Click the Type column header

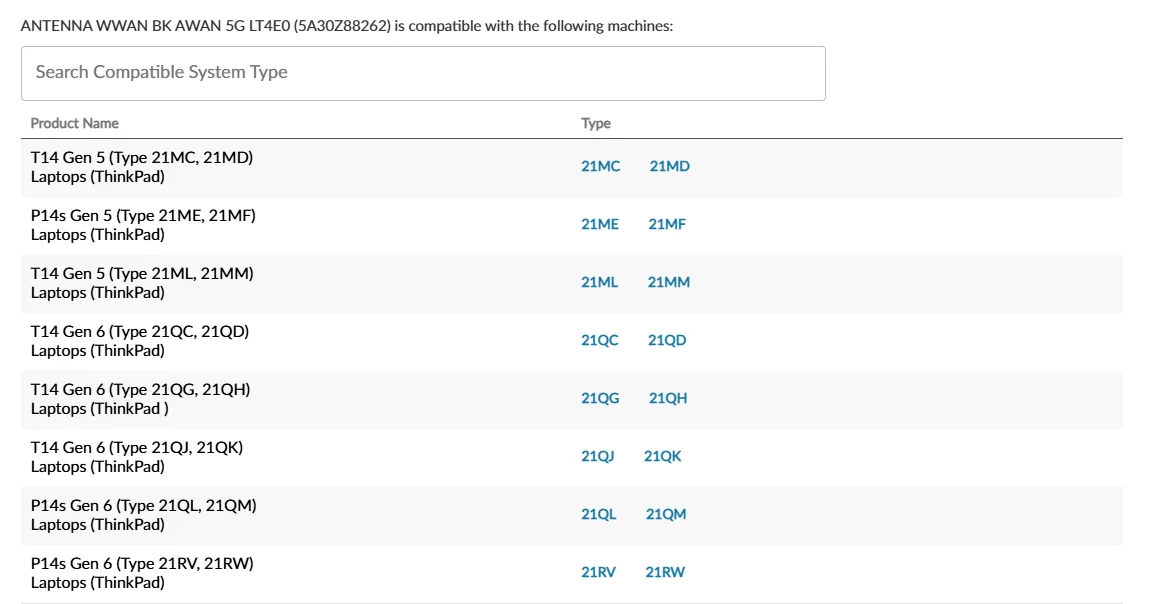[x=596, y=123]
